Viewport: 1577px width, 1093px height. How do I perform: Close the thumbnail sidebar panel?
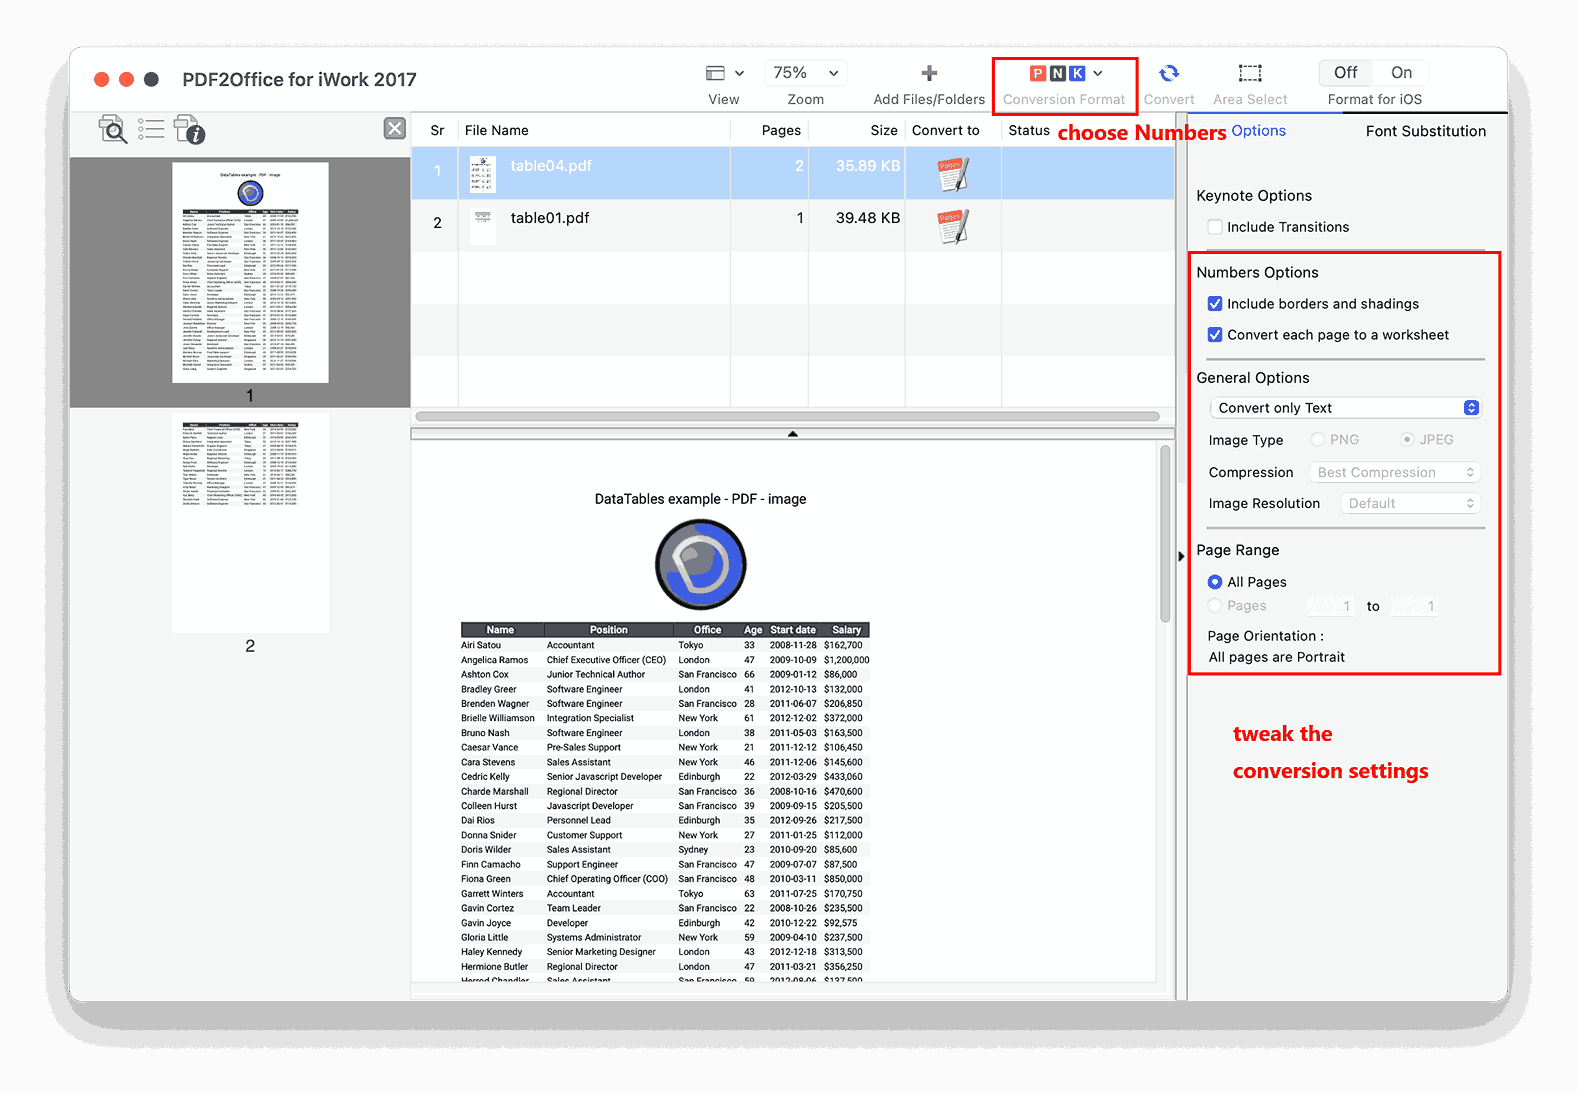coord(395,128)
